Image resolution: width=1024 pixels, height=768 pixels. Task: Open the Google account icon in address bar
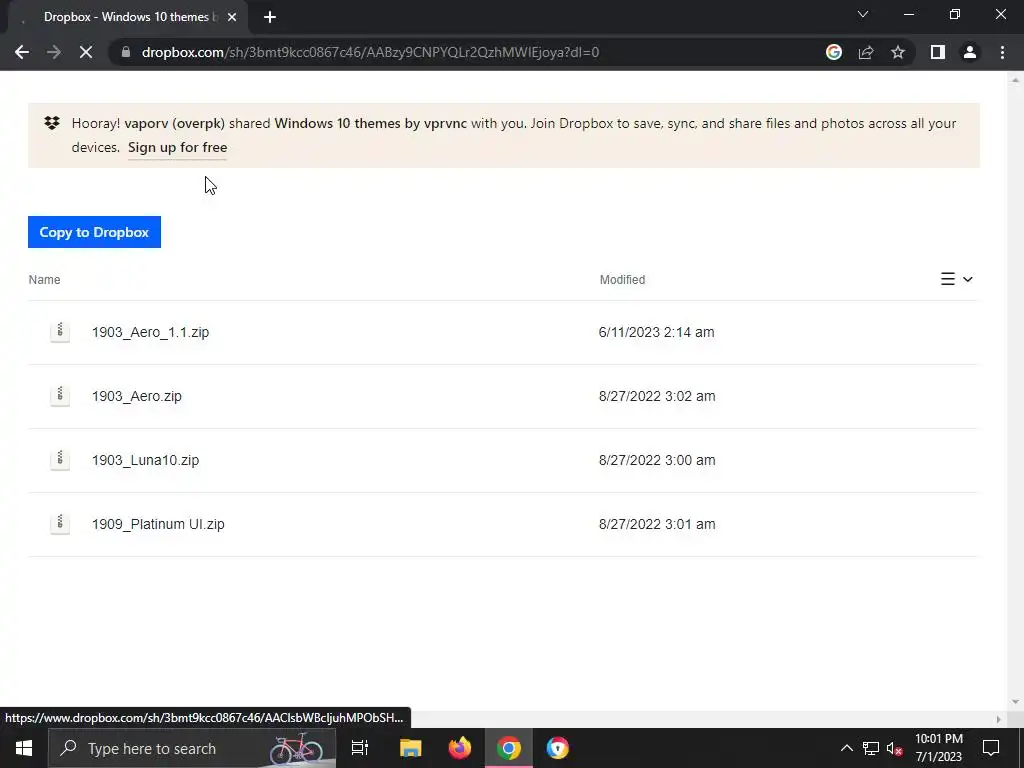tap(834, 52)
